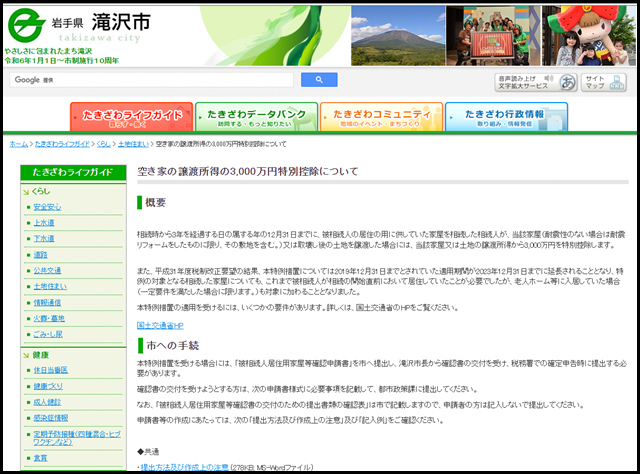The height and width of the screenshot is (474, 640).
Task: Click the group photo with TV screen
Action: (493, 36)
